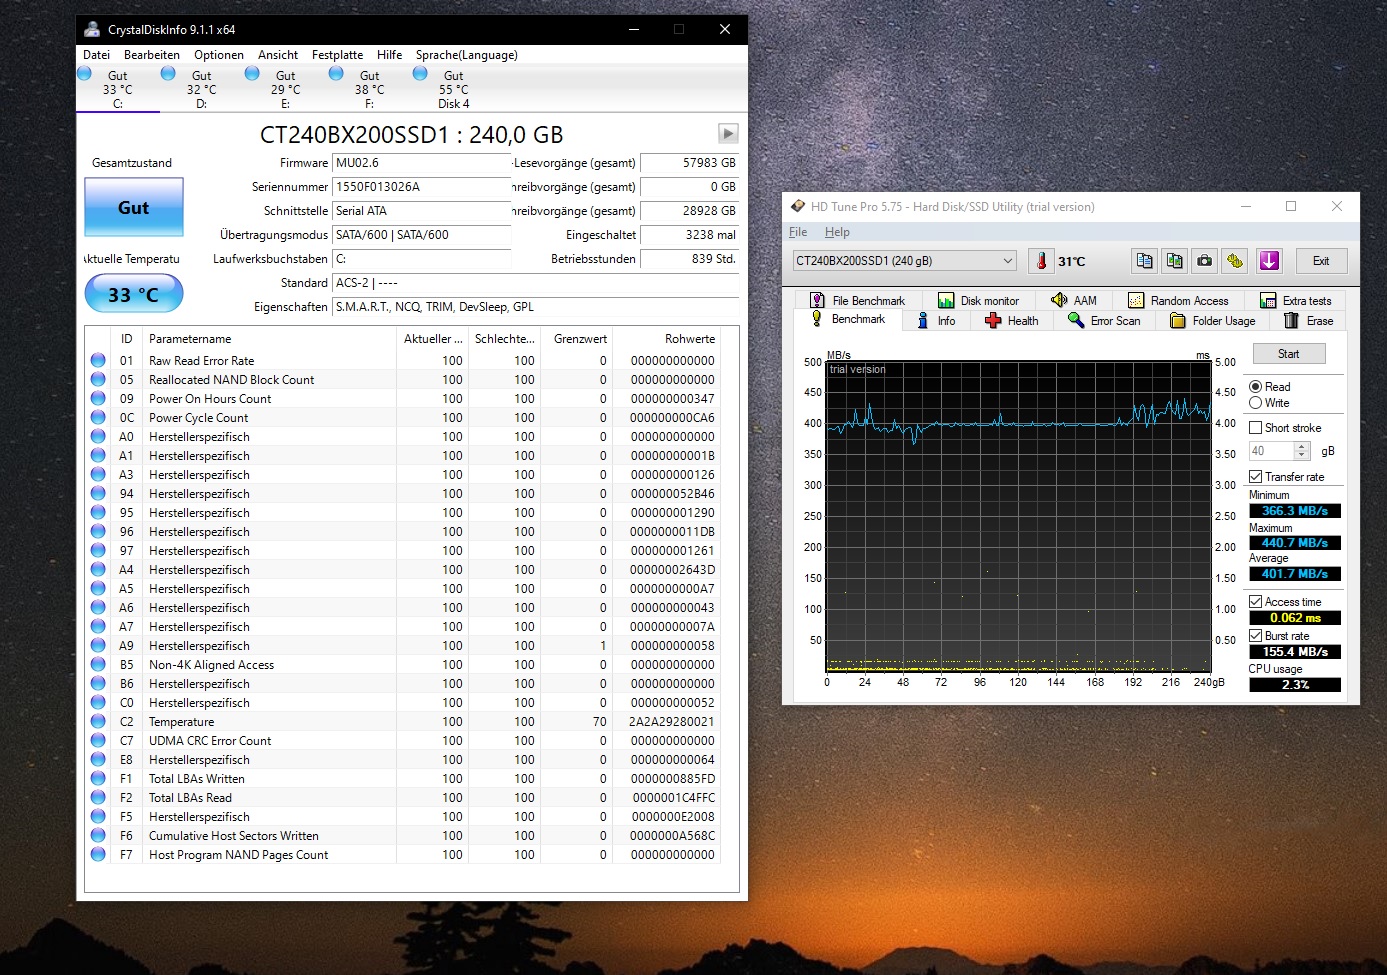This screenshot has width=1387, height=975.
Task: Toggle the Transfer rate checkbox
Action: 1256,477
